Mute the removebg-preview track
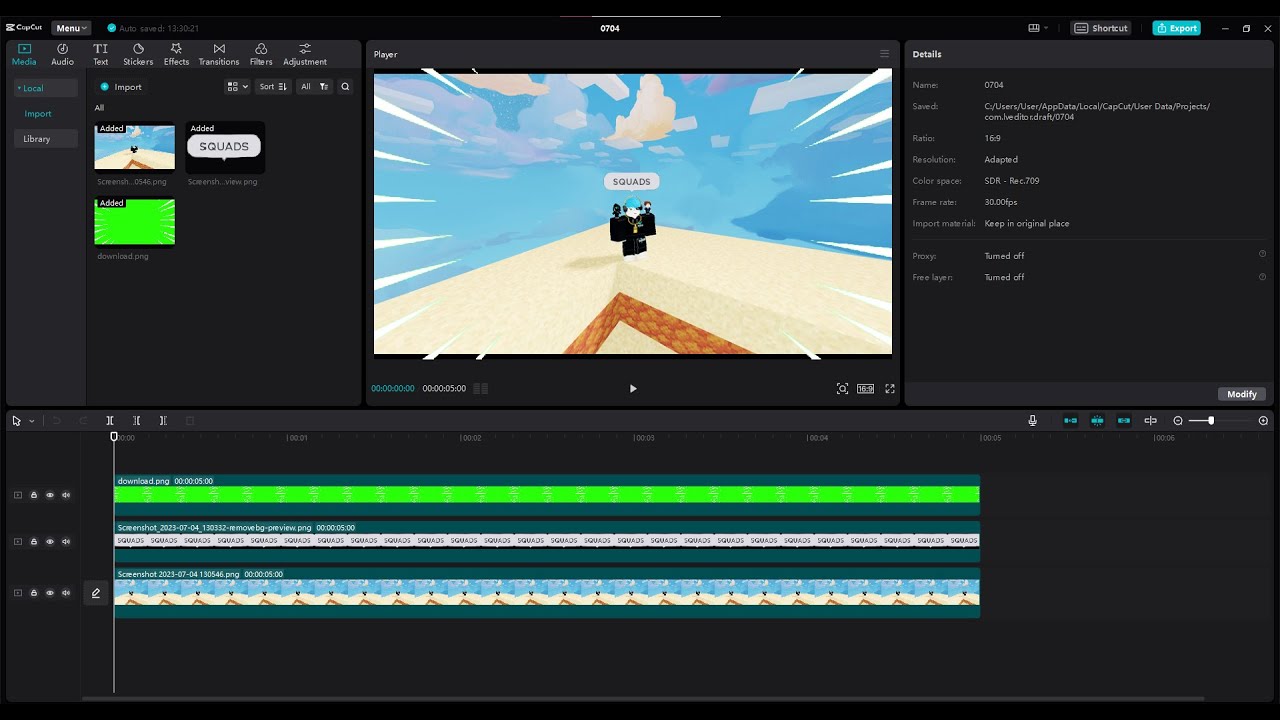The image size is (1280, 720). [66, 542]
